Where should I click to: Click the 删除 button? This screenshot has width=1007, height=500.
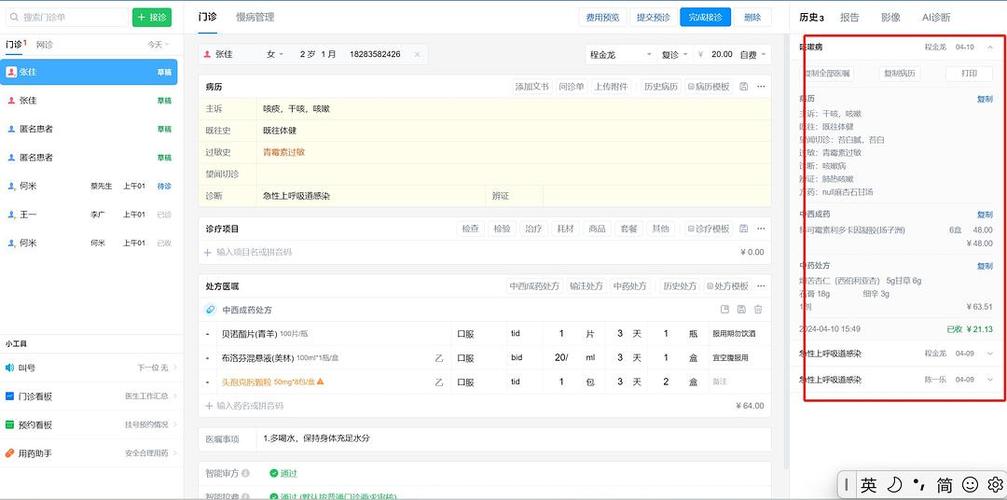753,17
